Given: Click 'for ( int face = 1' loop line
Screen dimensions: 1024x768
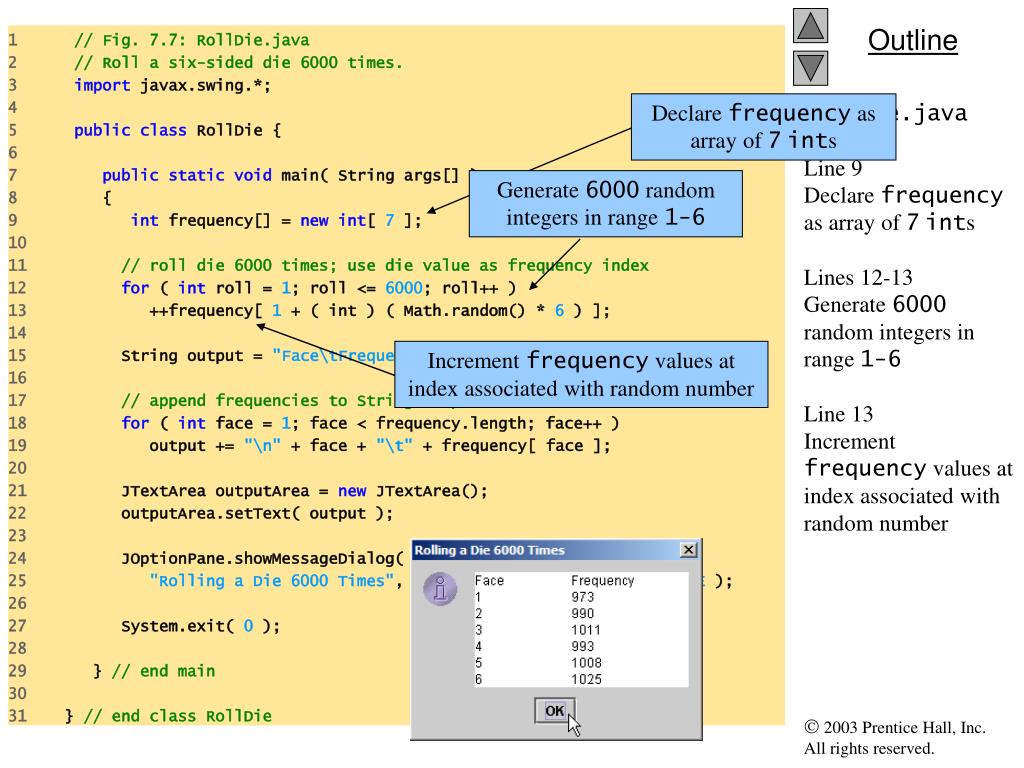Looking at the screenshot, I should (x=370, y=423).
